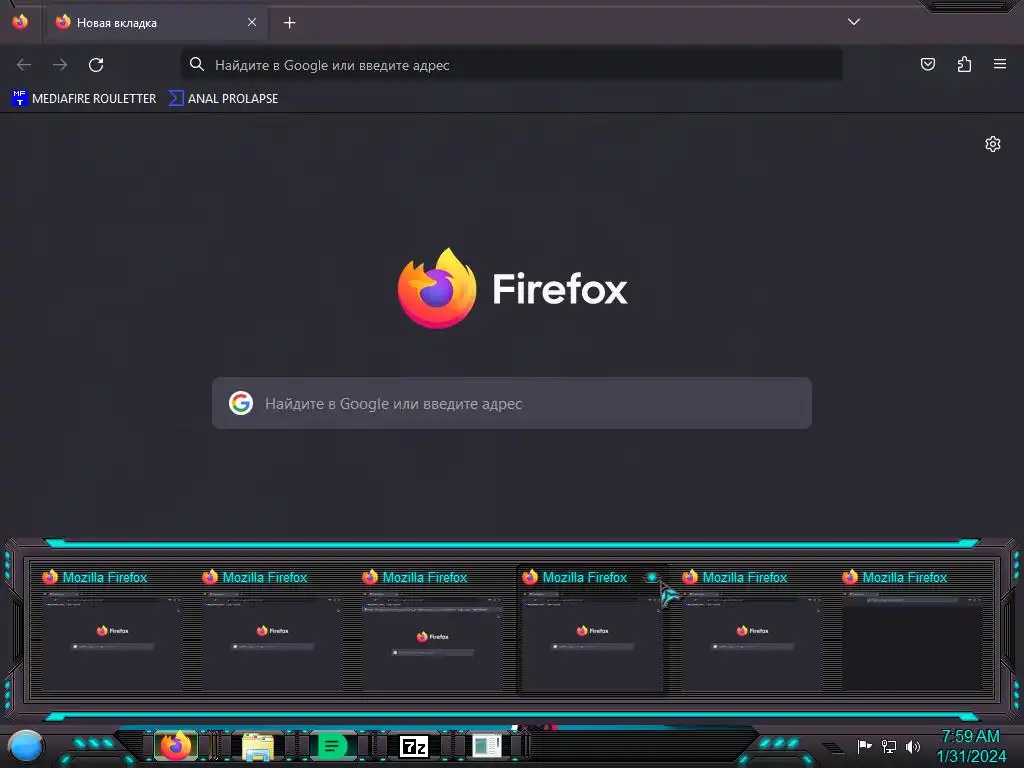The width and height of the screenshot is (1024, 768).
Task: Click the Save to Pocket icon
Action: click(927, 64)
